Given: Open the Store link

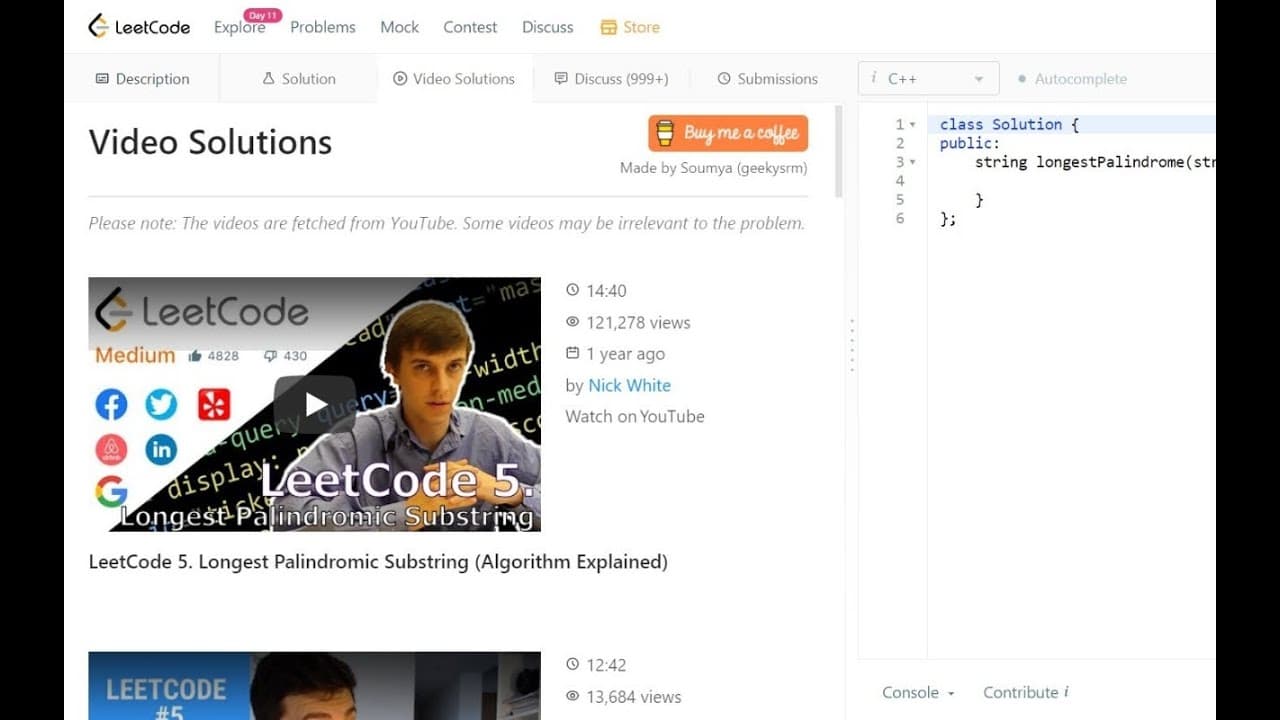Looking at the screenshot, I should [x=630, y=27].
